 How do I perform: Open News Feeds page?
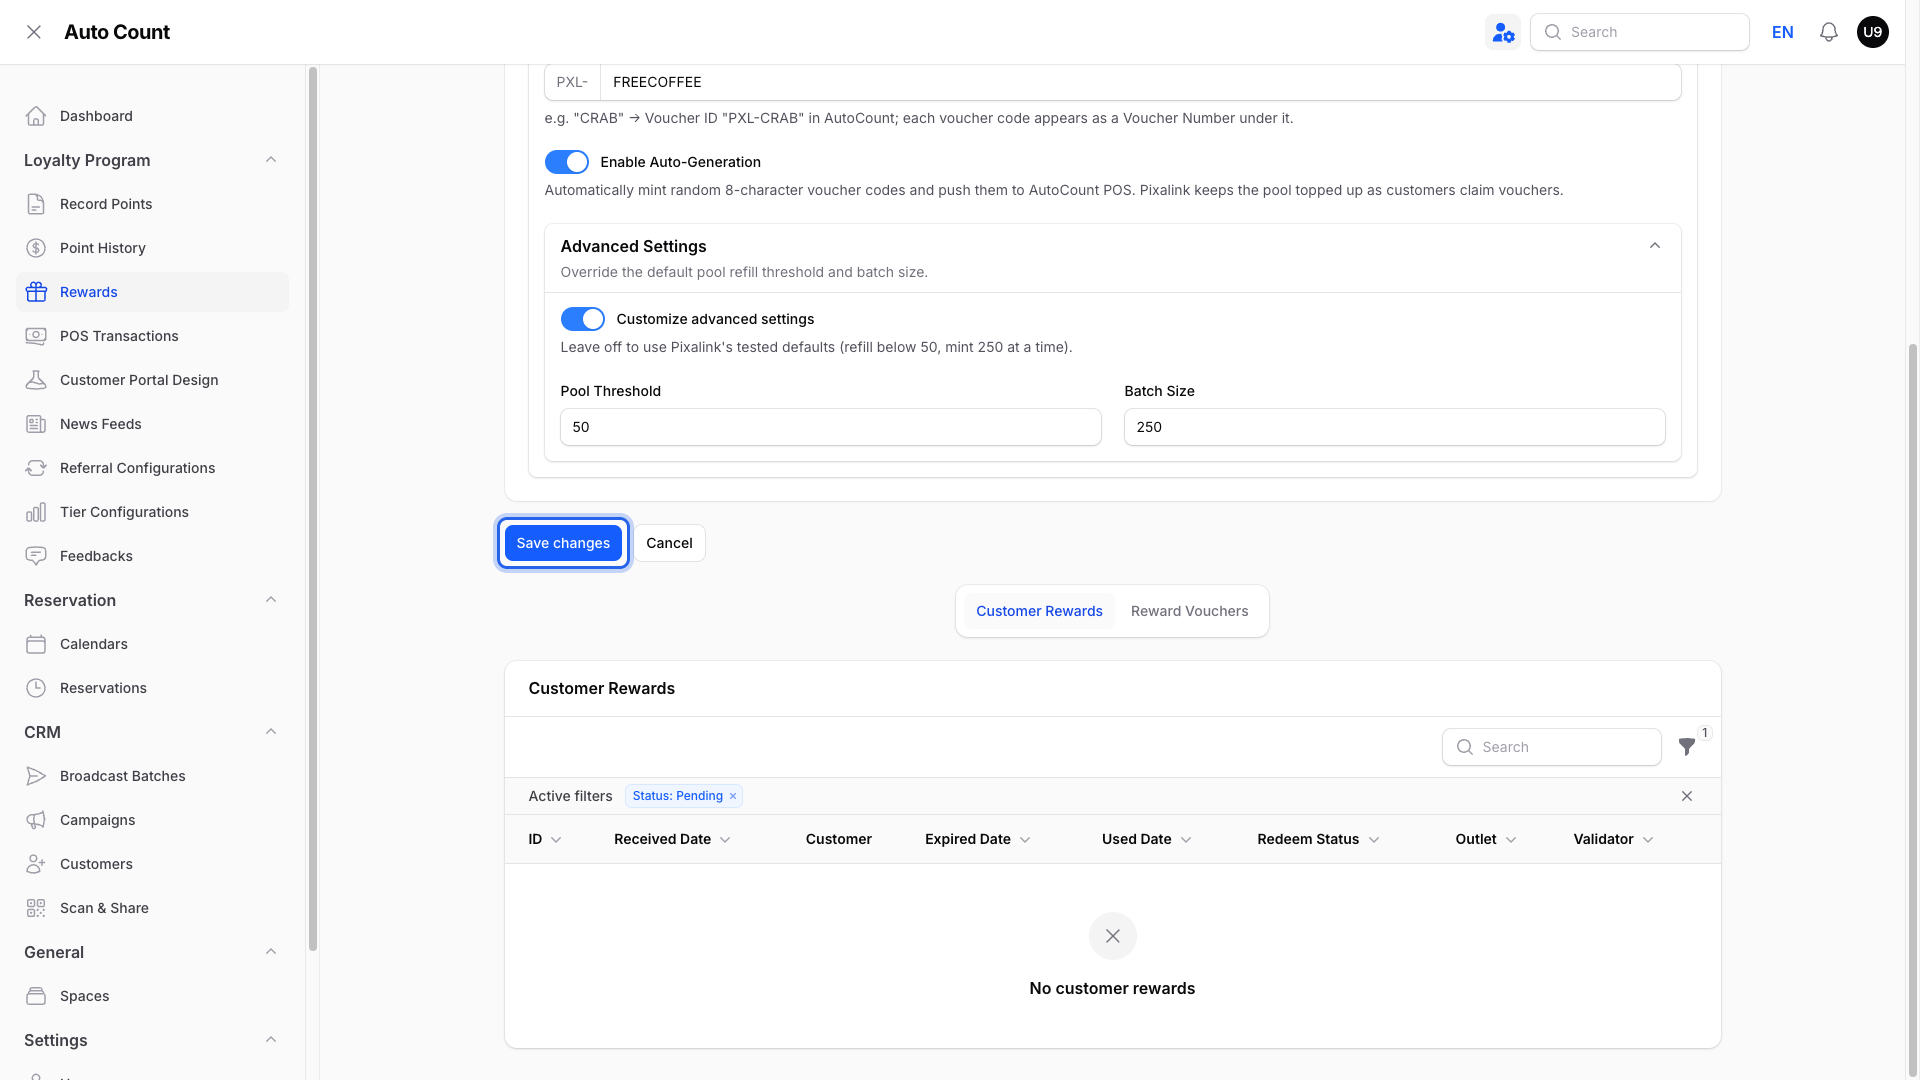click(152, 424)
